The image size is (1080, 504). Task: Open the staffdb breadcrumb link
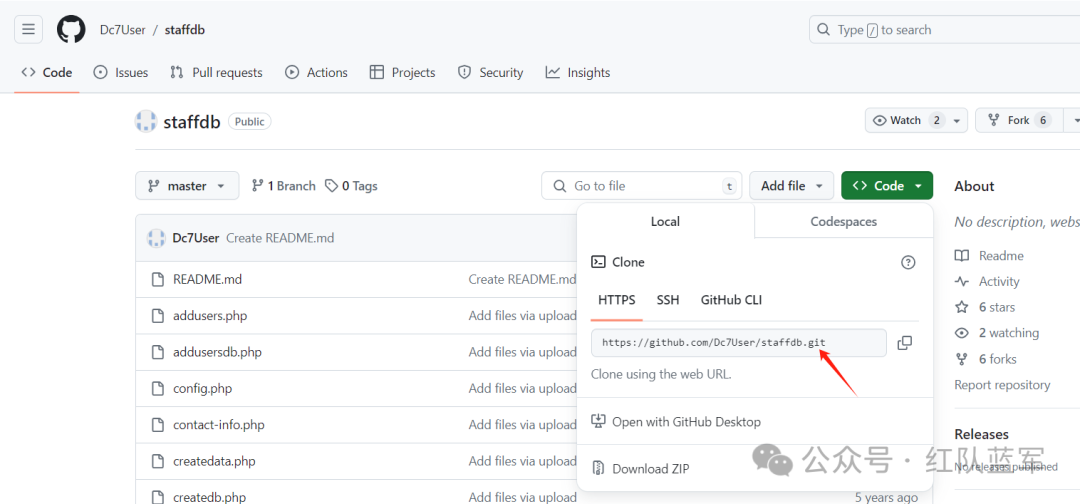coord(185,30)
